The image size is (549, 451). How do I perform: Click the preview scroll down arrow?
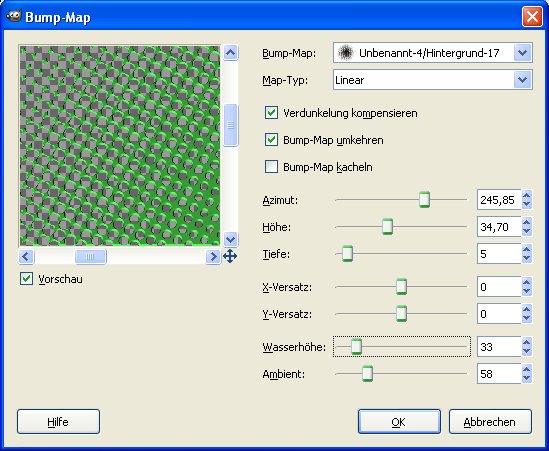[x=230, y=240]
